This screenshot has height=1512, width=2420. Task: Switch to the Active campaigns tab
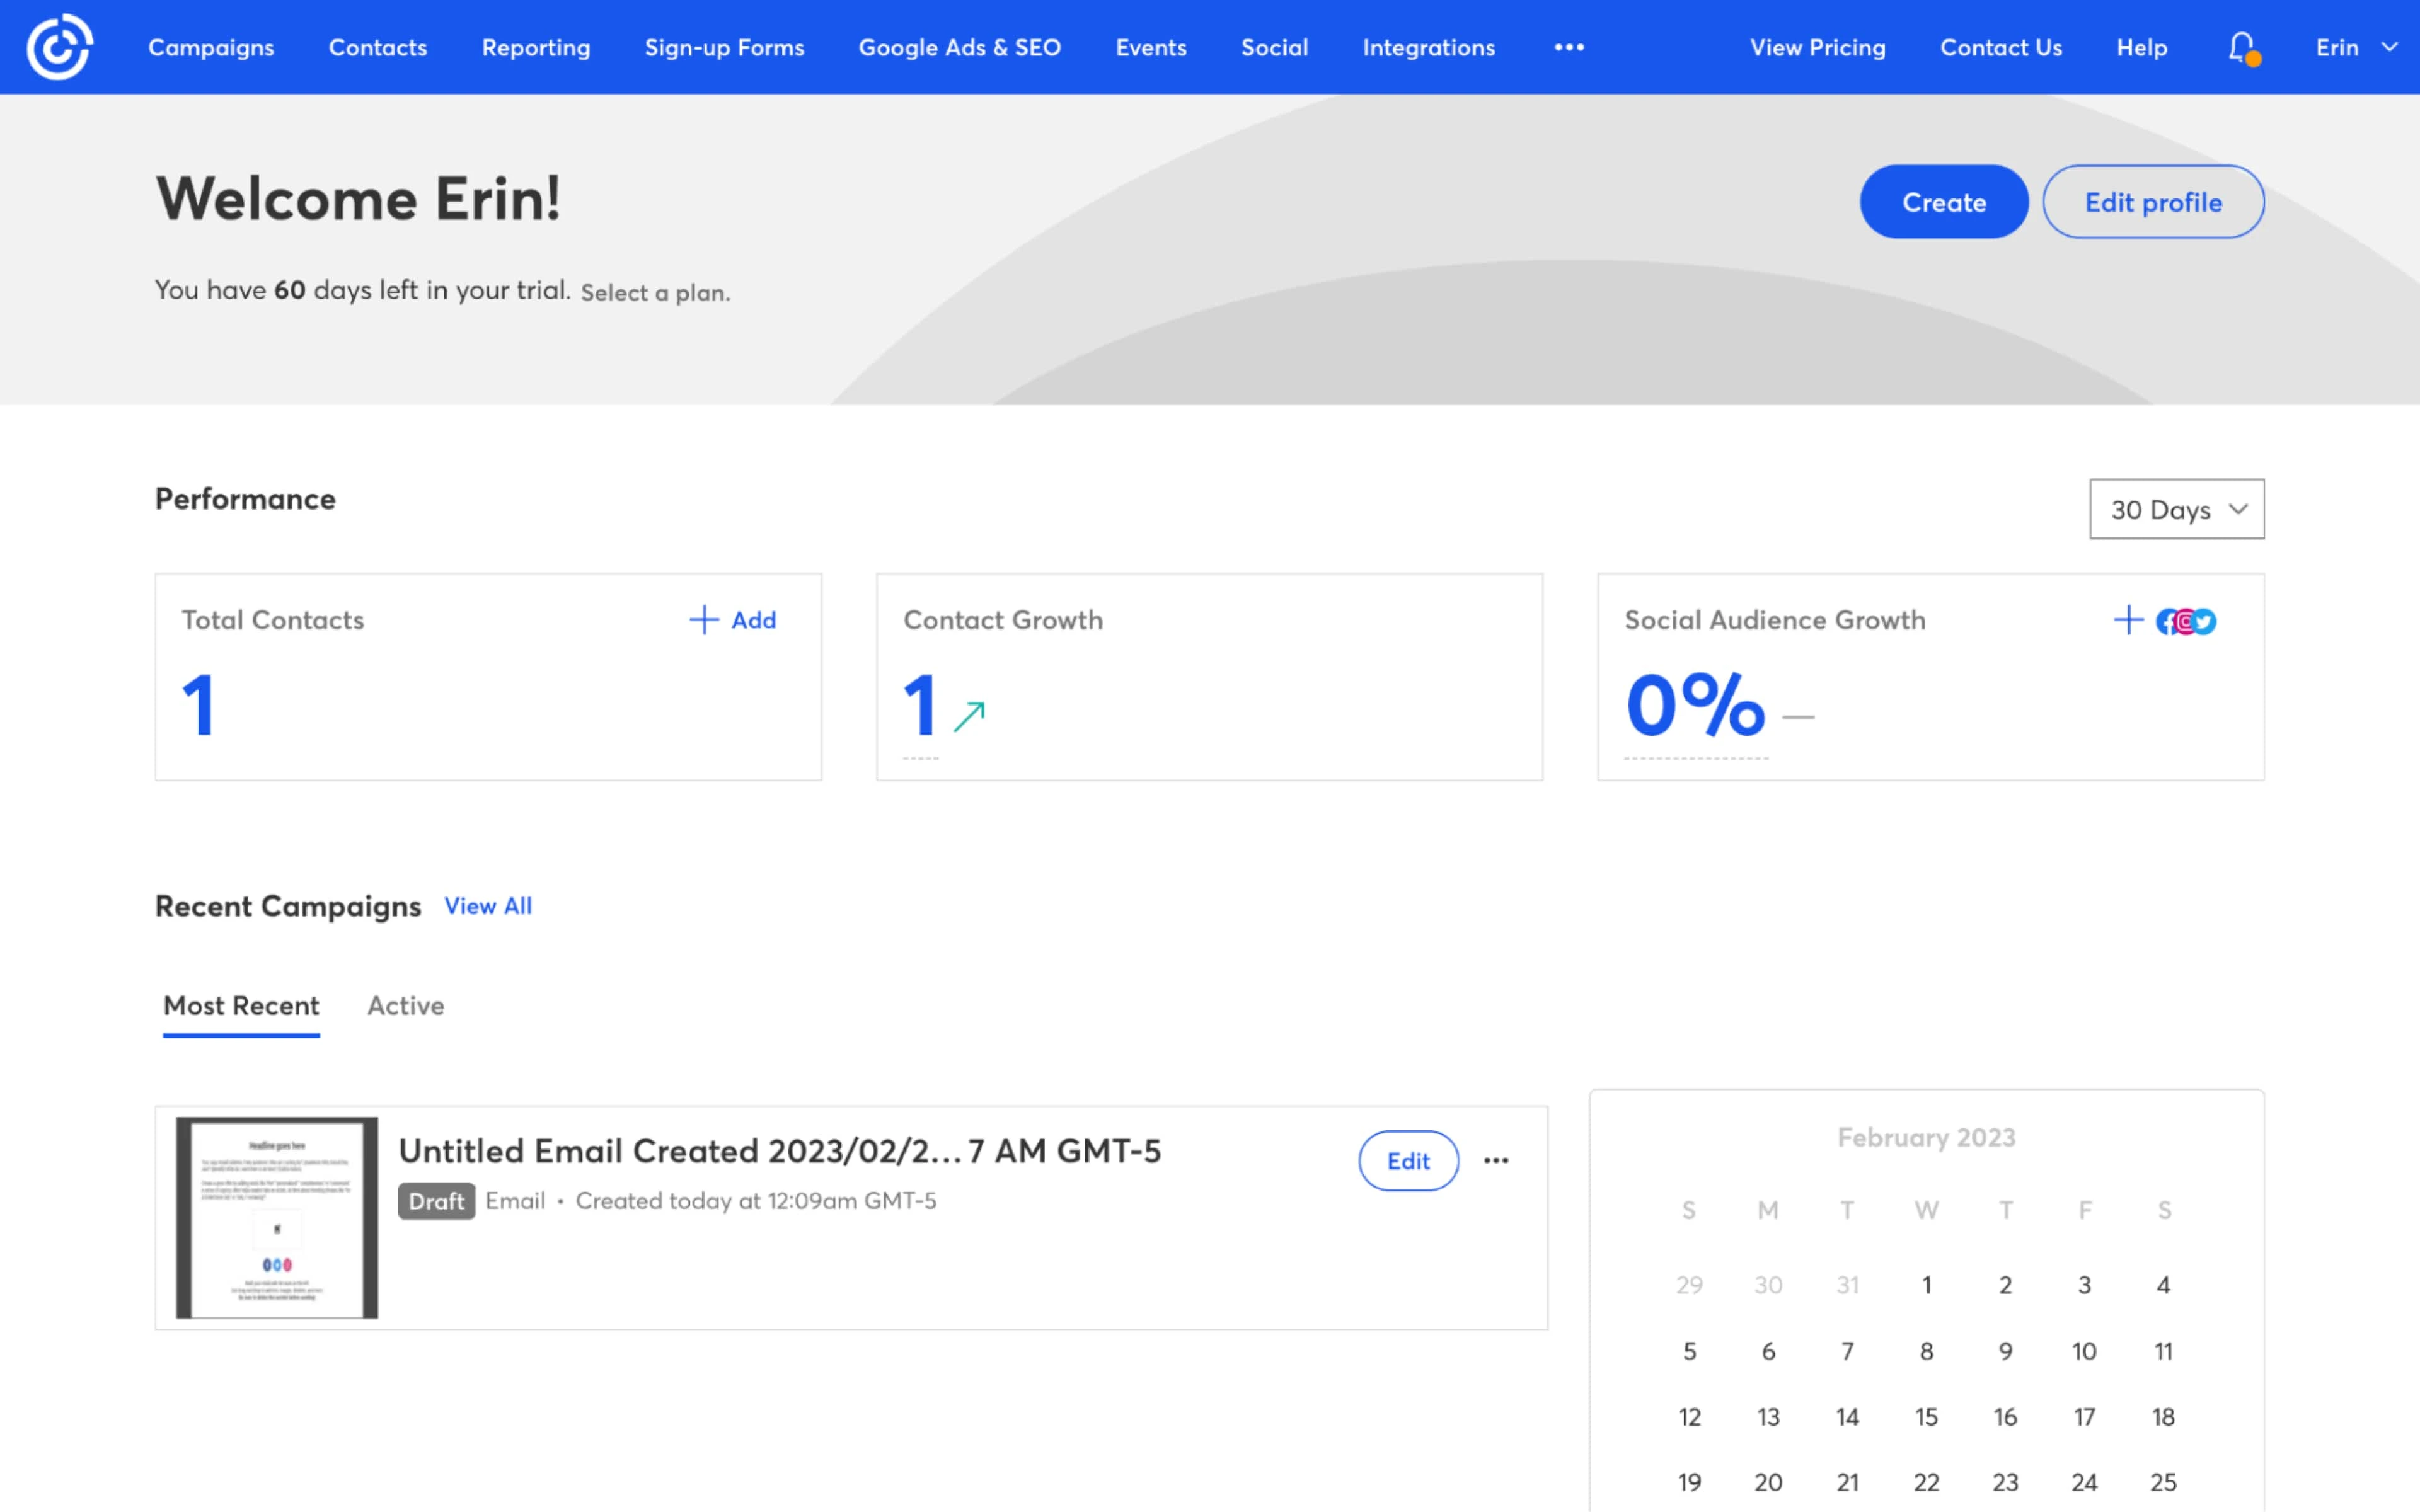[405, 1005]
